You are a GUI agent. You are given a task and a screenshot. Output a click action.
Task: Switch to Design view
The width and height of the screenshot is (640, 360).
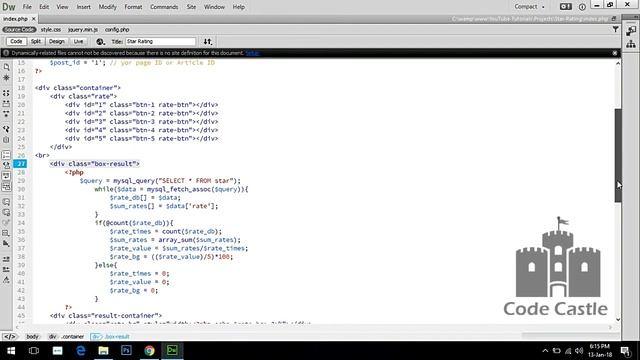coord(57,42)
